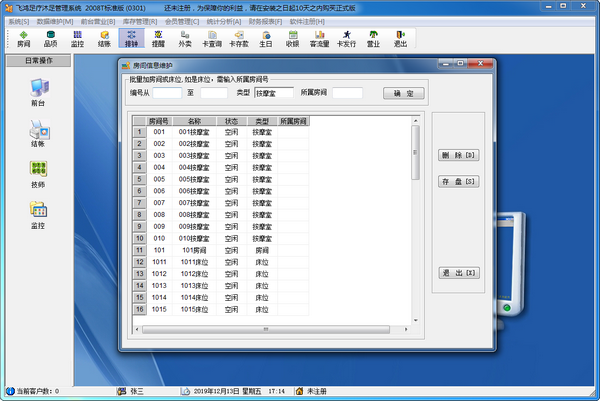Click the 技师 sidebar icon
The image size is (600, 401).
pos(38,172)
